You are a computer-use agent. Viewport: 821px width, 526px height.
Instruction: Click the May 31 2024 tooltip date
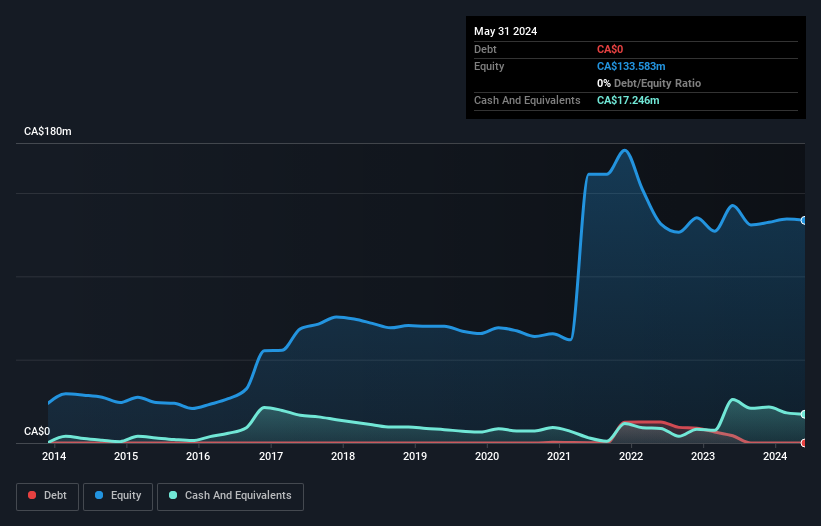click(505, 31)
